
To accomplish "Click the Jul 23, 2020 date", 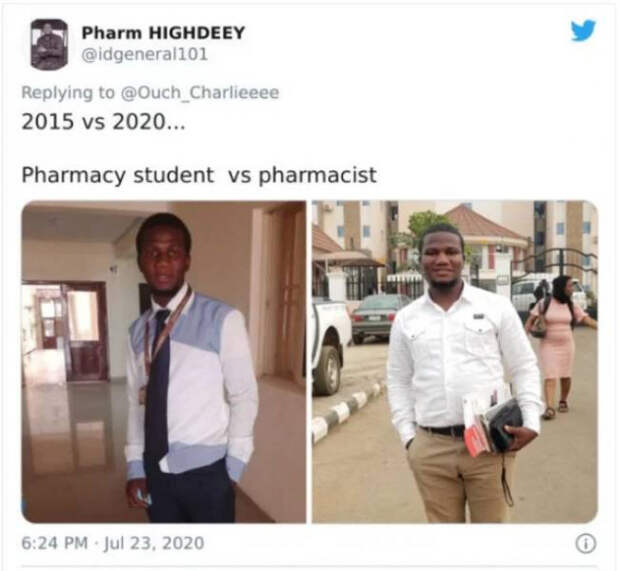I will 154,543.
